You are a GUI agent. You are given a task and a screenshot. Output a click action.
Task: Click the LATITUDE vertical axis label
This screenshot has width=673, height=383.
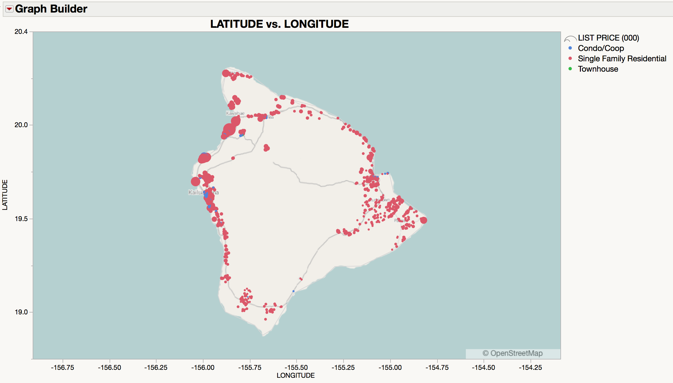click(x=5, y=195)
